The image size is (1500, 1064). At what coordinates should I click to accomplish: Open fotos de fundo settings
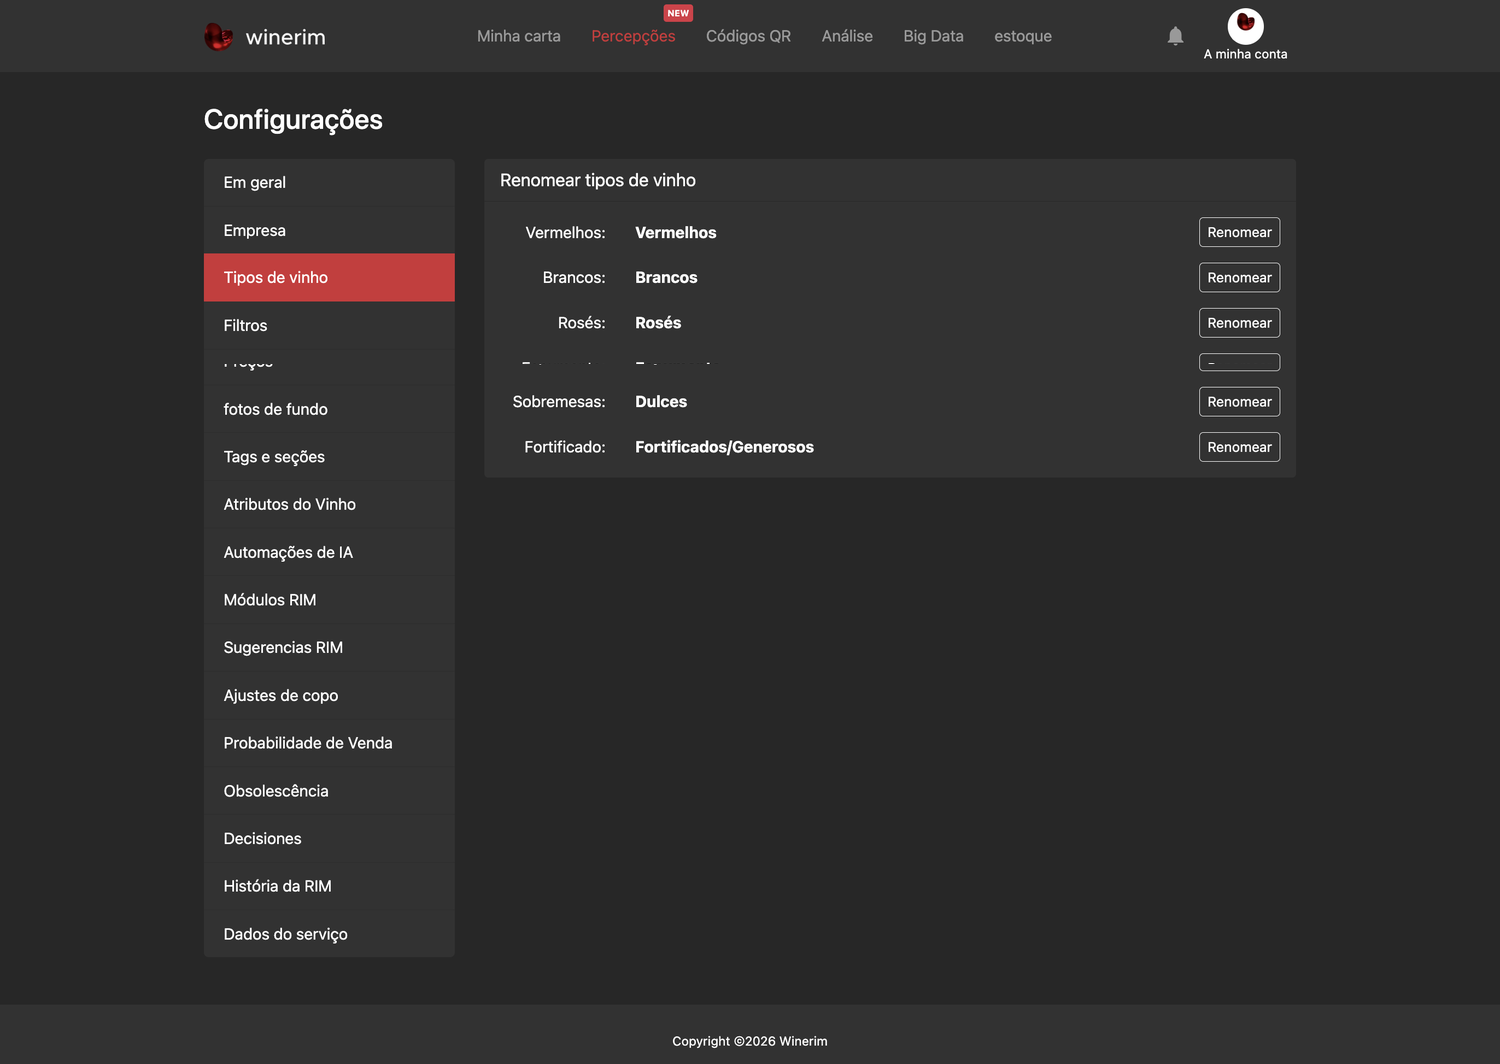point(329,409)
